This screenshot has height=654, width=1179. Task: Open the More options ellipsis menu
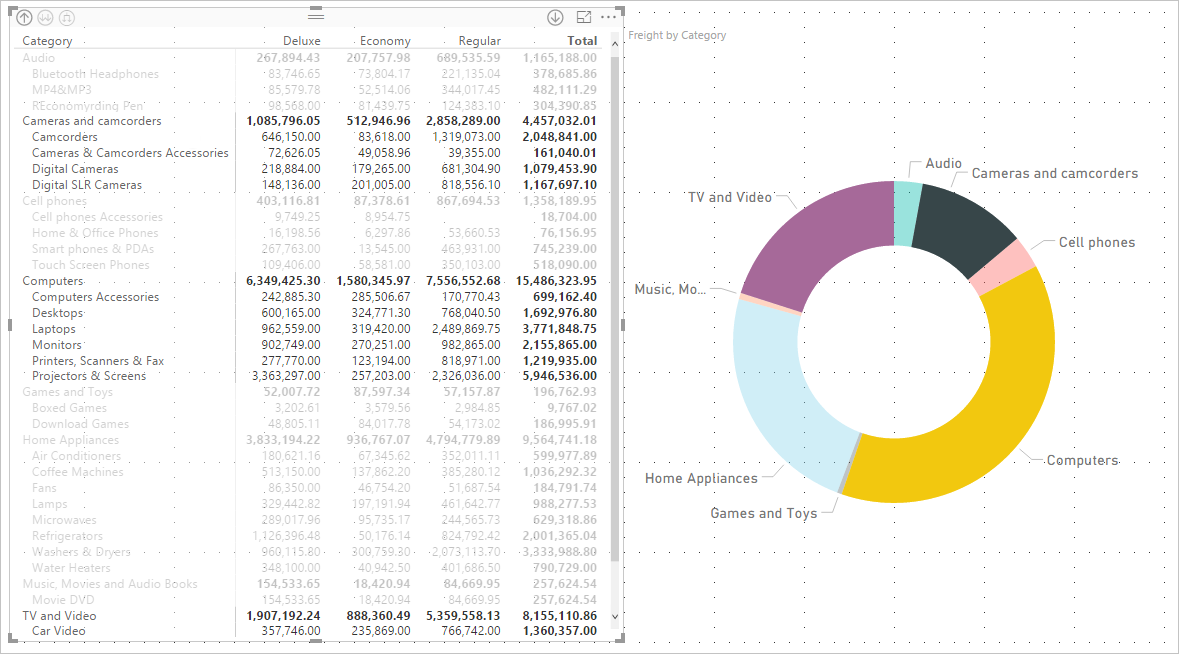608,17
